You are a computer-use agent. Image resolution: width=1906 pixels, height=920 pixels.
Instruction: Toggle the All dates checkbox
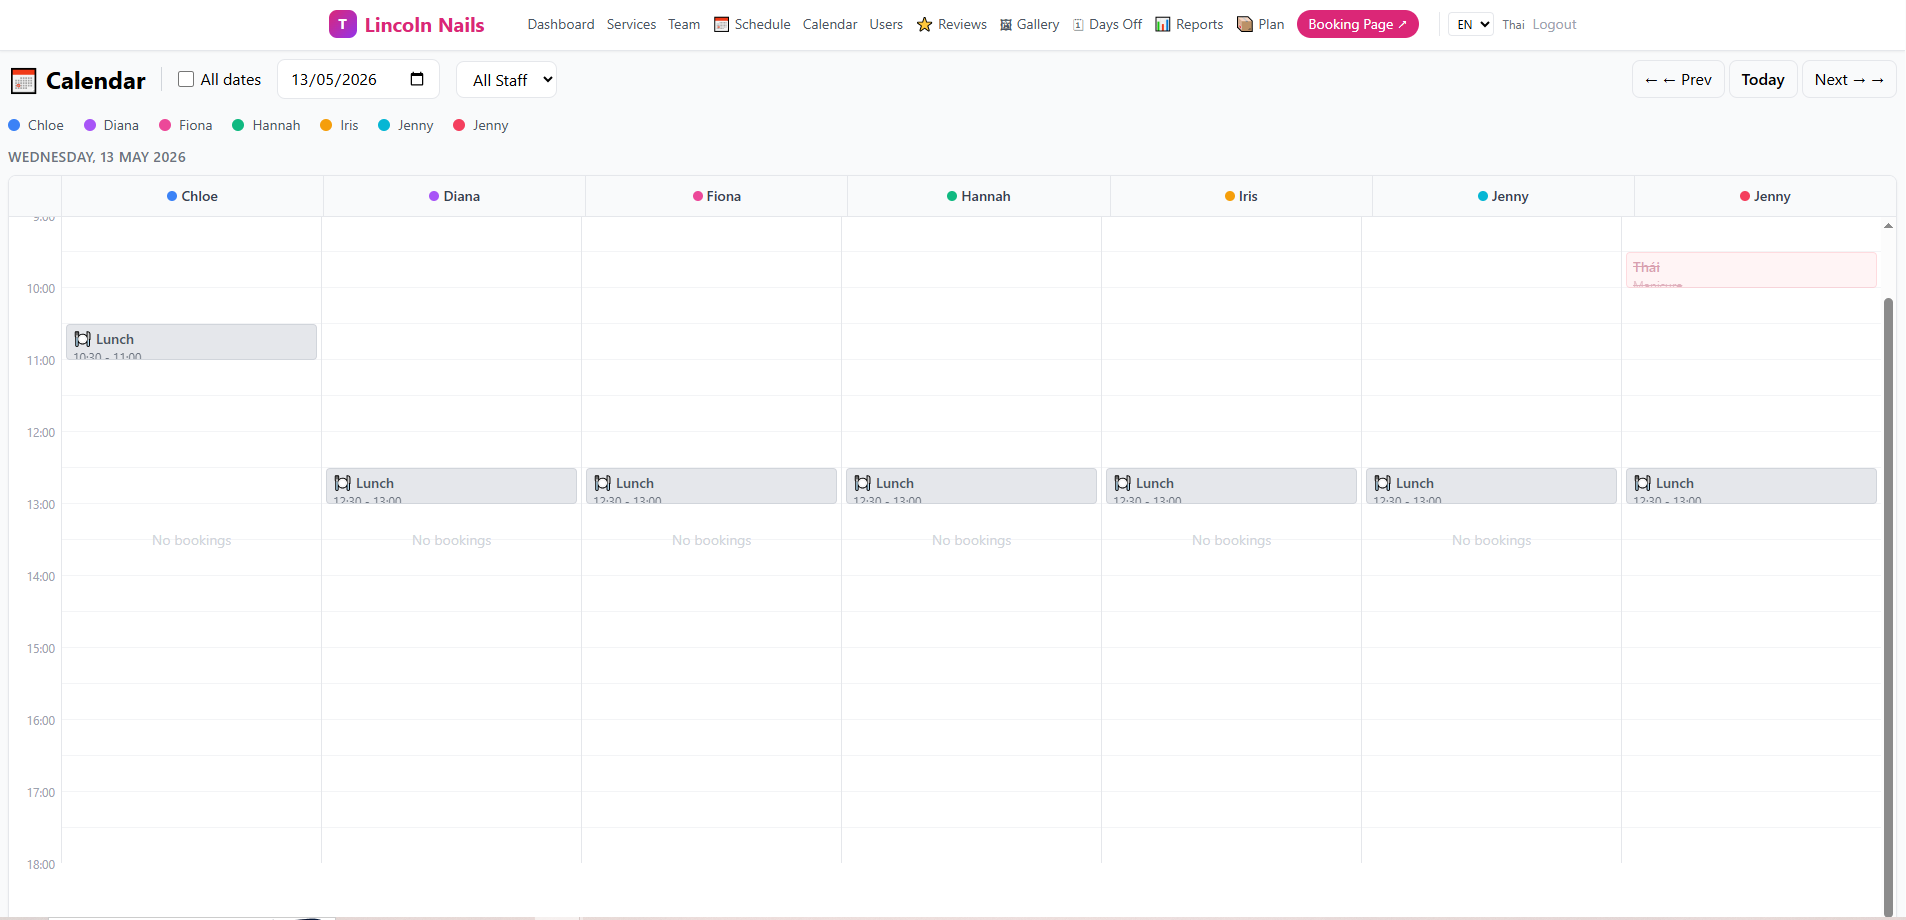click(186, 79)
